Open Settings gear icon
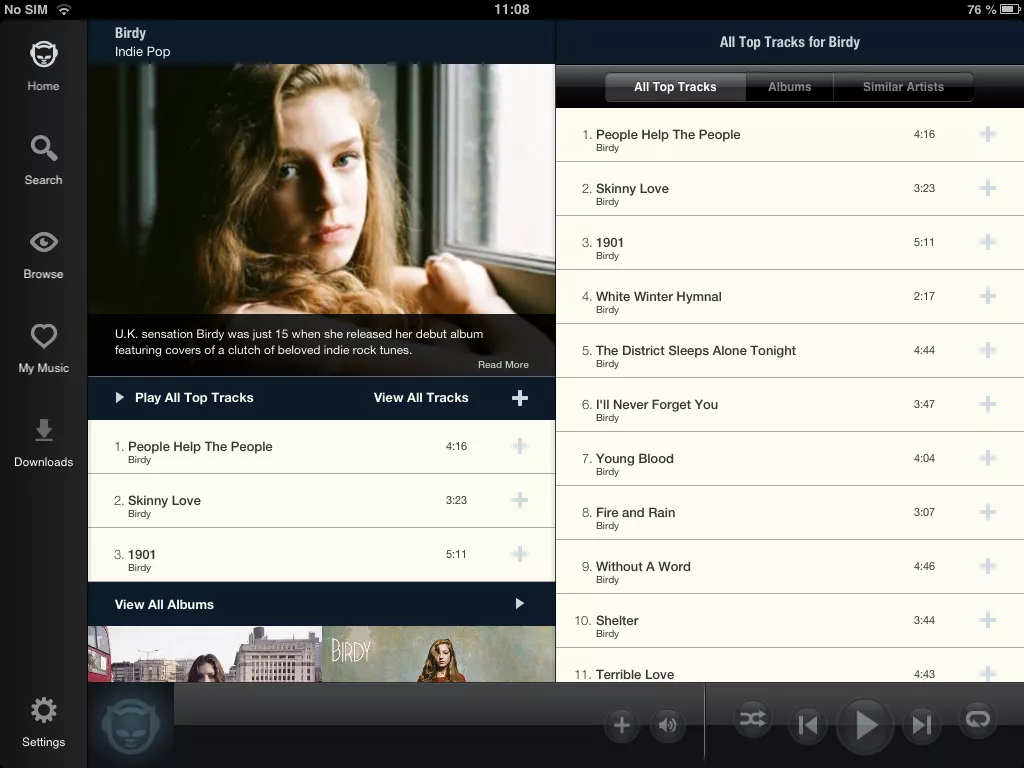 43,723
